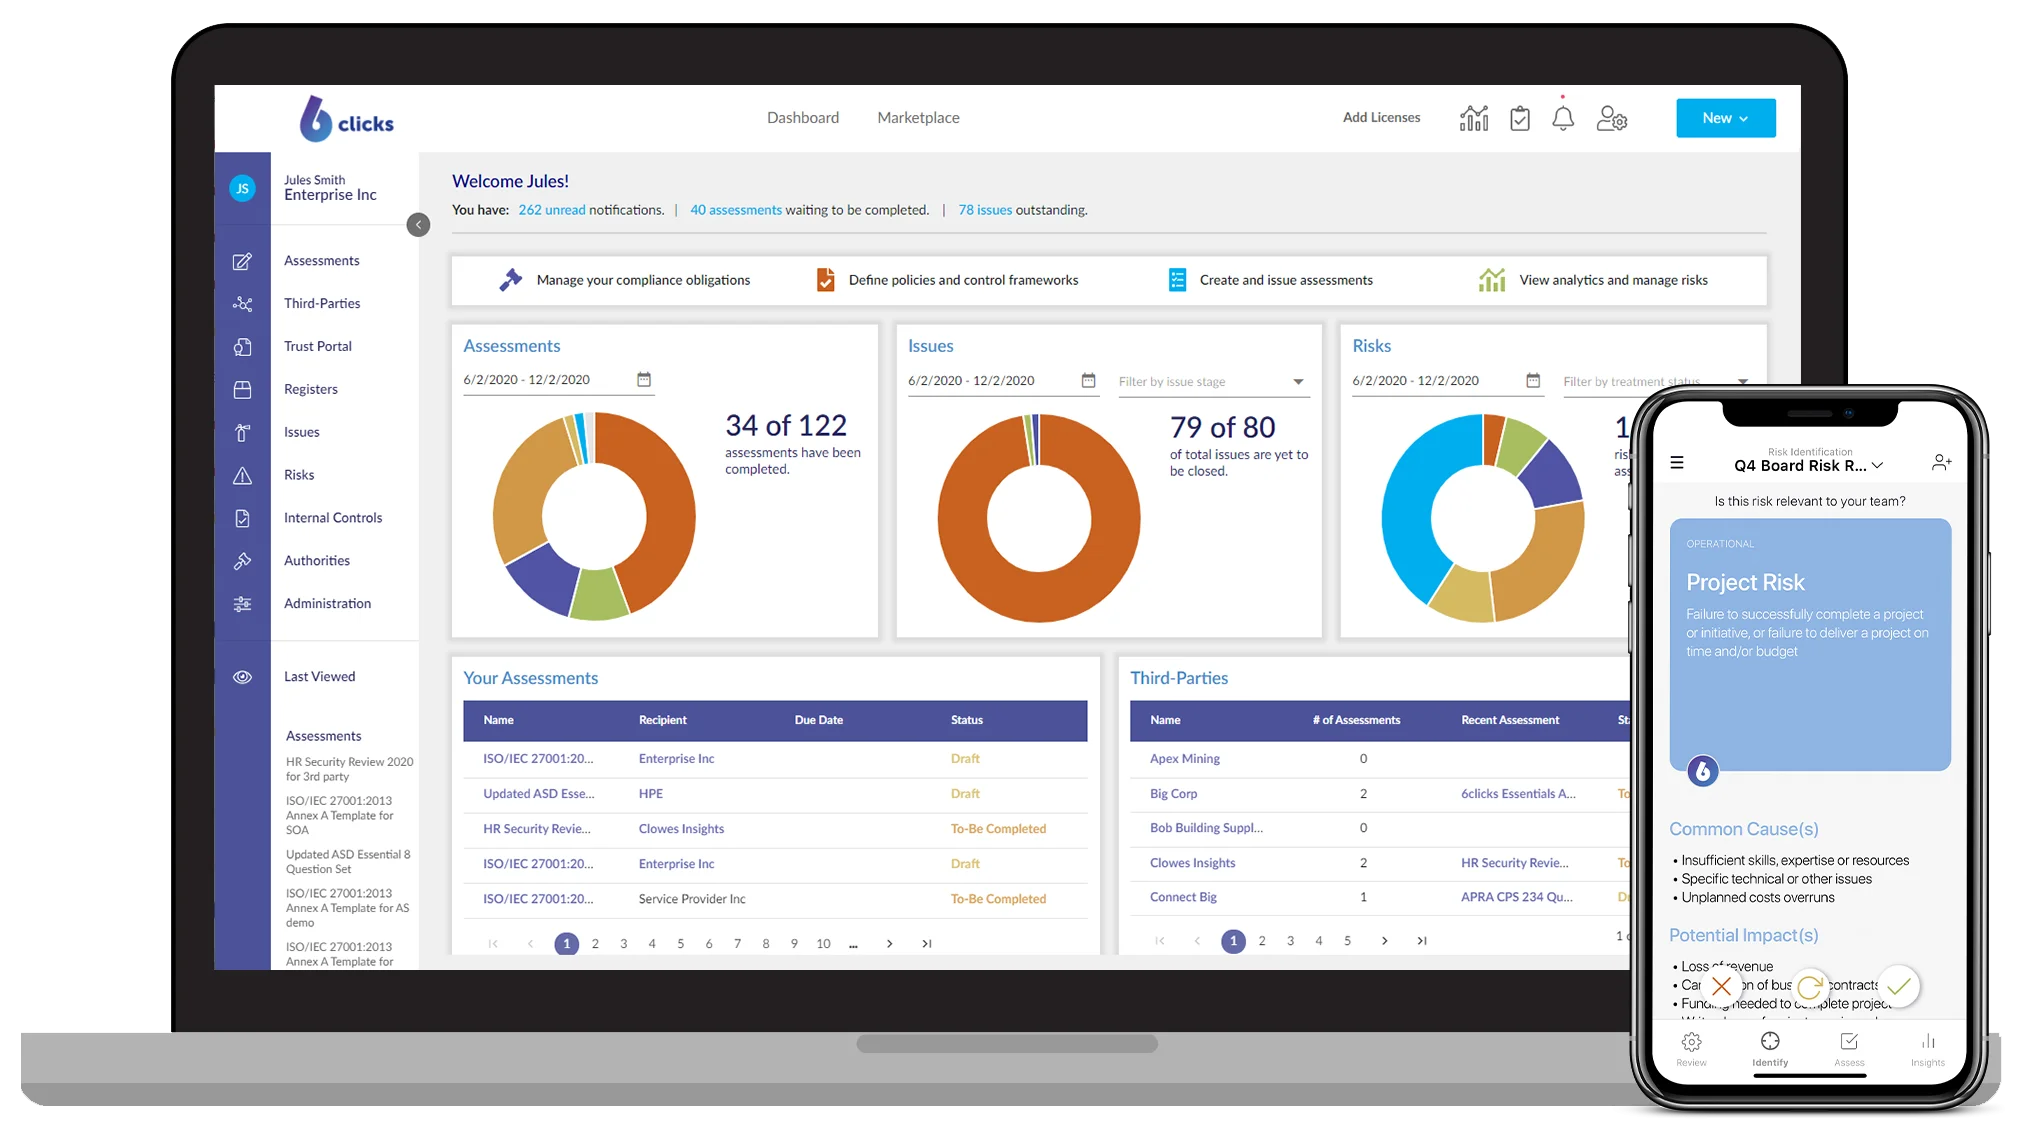Click the Internal Controls sidebar icon
The height and width of the screenshot is (1130, 2023).
pos(242,518)
